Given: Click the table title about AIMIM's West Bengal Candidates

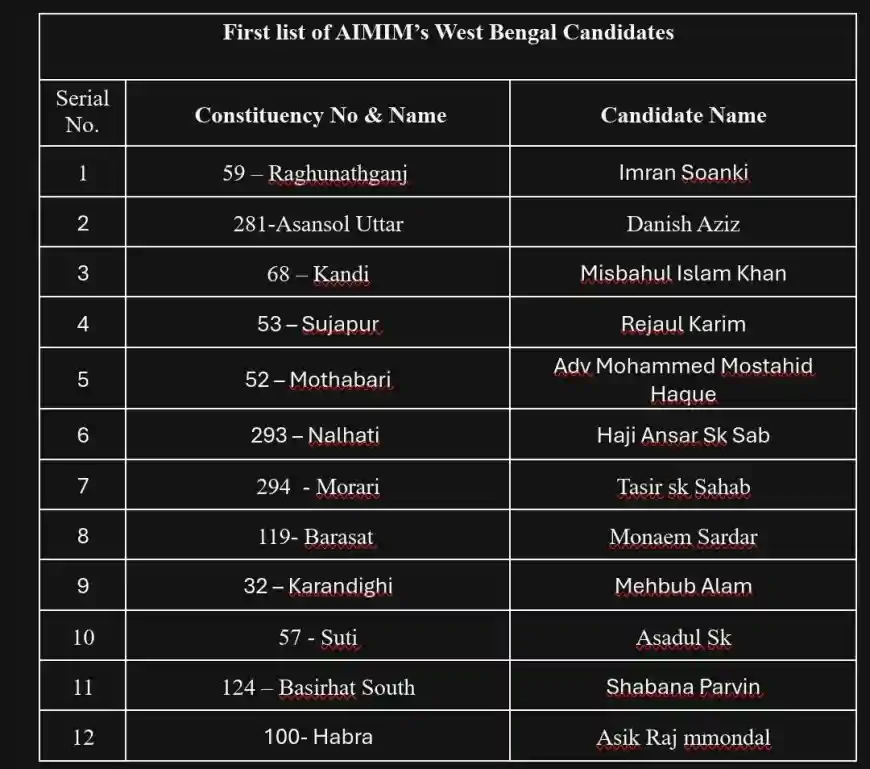Looking at the screenshot, I should pyautogui.click(x=447, y=33).
